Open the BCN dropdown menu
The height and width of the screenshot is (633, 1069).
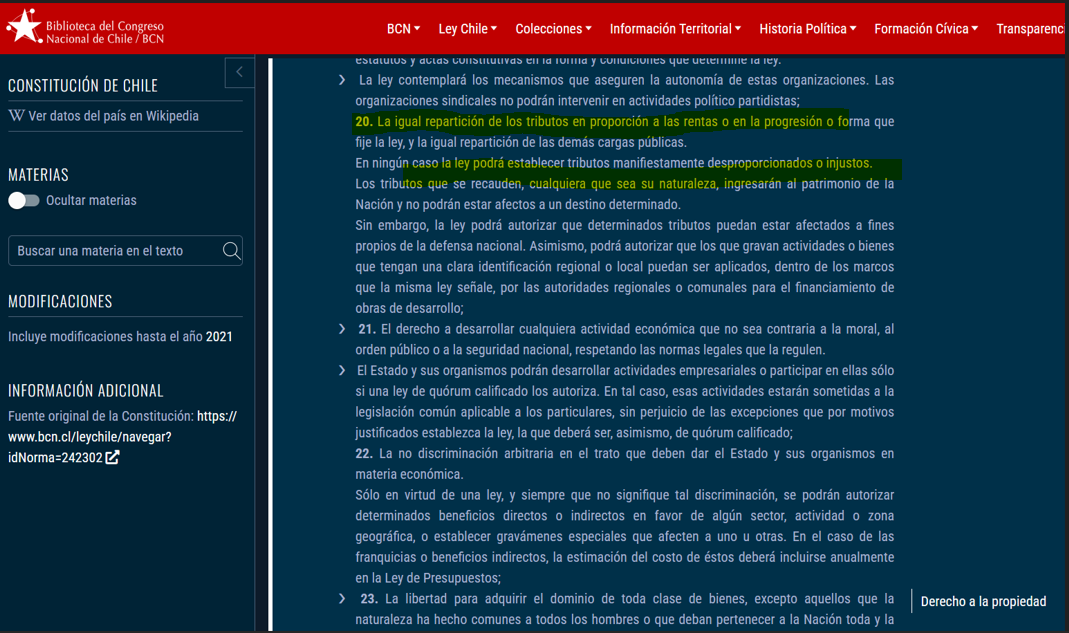click(x=404, y=29)
